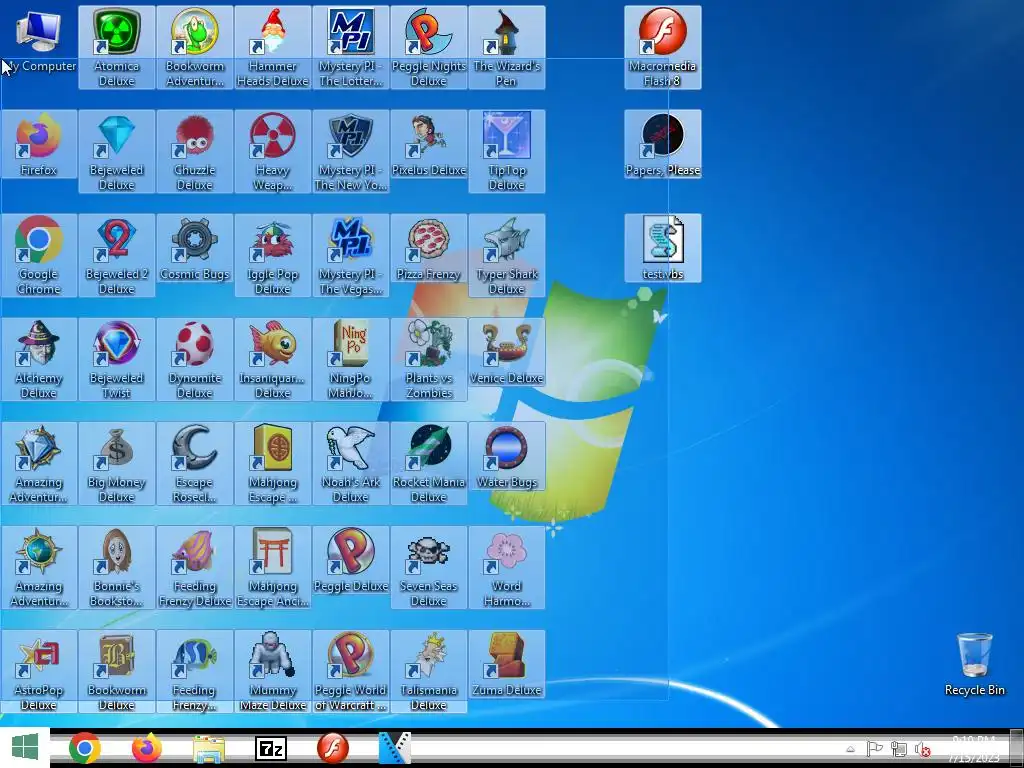
Task: Select the Feeding Frenzy Deluxe shortcut
Action: (195, 567)
